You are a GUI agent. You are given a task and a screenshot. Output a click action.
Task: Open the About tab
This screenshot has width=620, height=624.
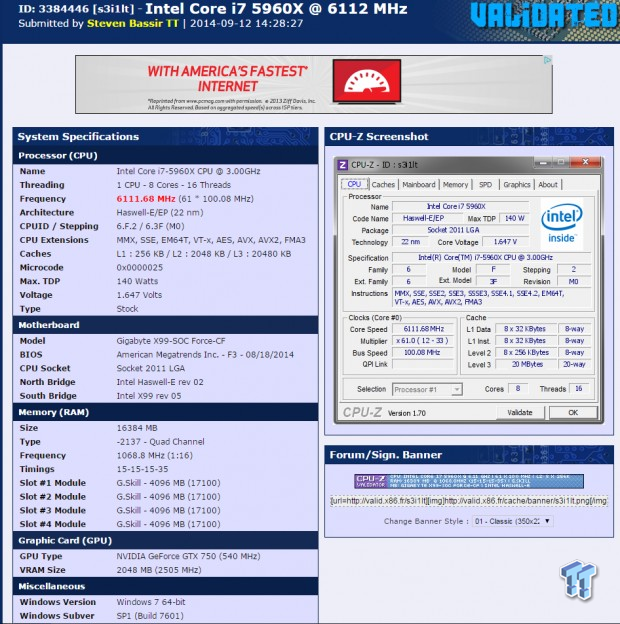(x=548, y=185)
